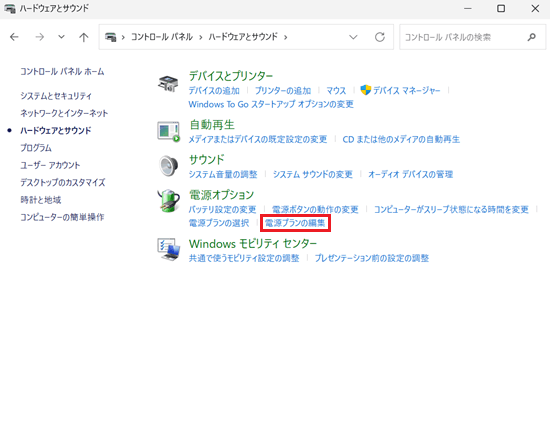Expand the address bar history dropdown

point(353,37)
